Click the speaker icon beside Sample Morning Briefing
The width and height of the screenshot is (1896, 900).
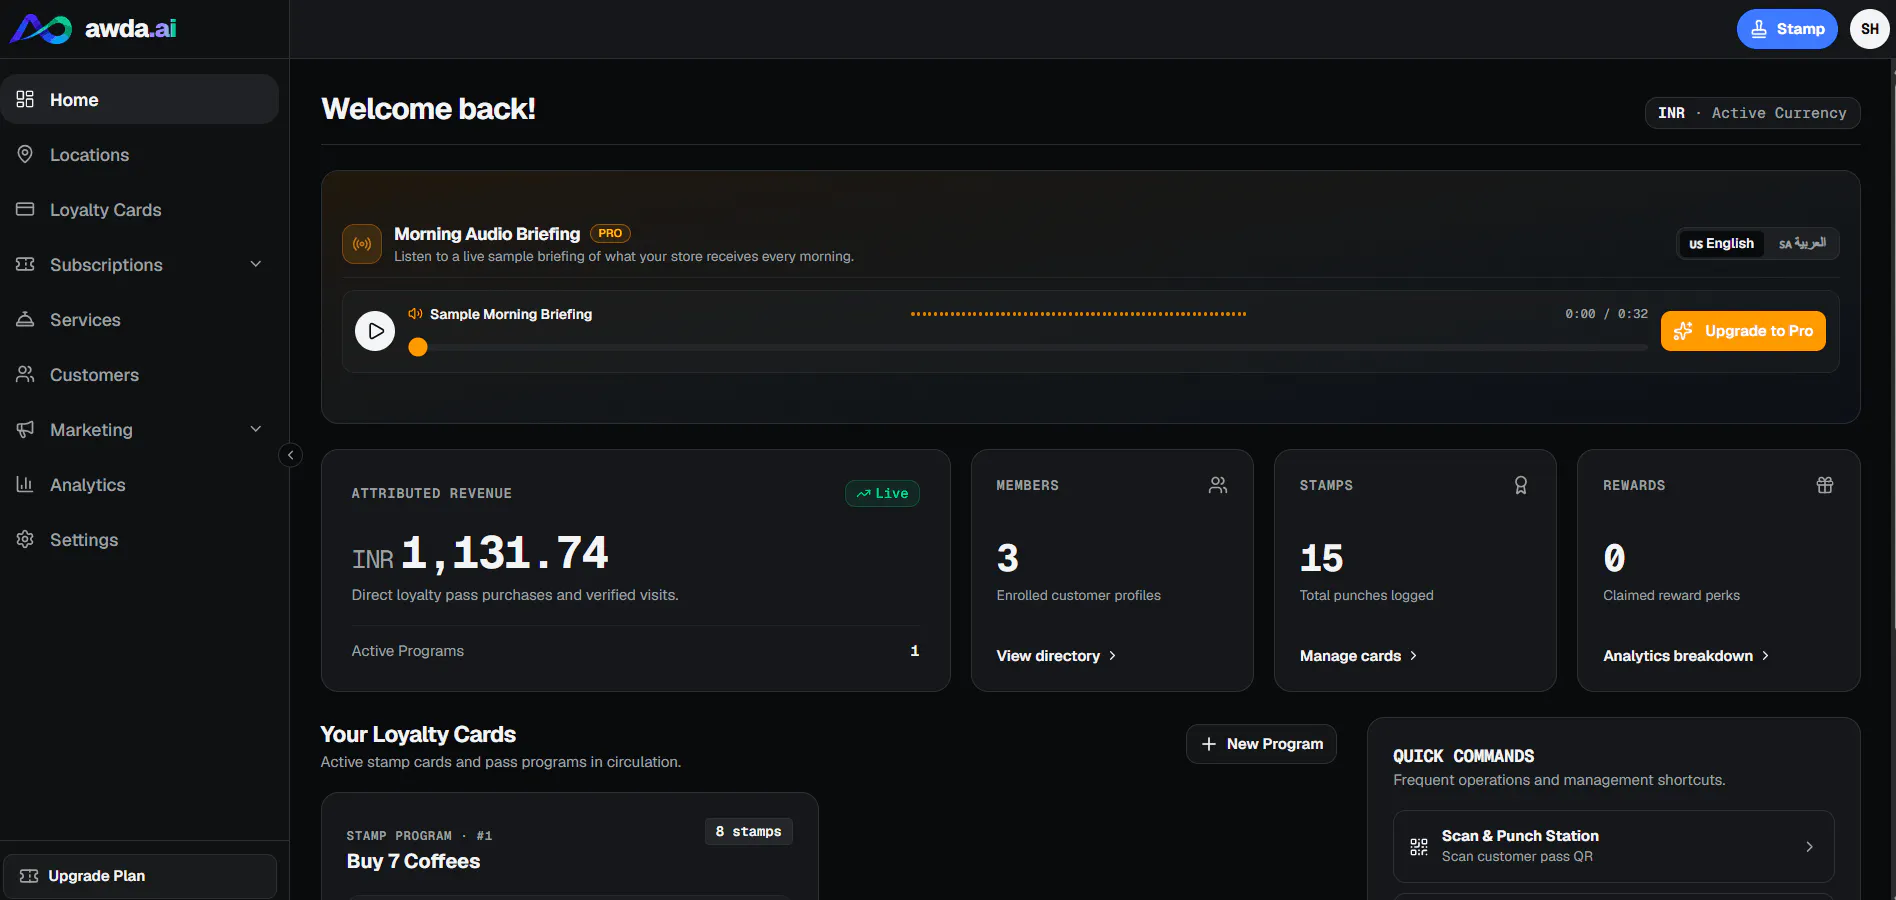[415, 314]
